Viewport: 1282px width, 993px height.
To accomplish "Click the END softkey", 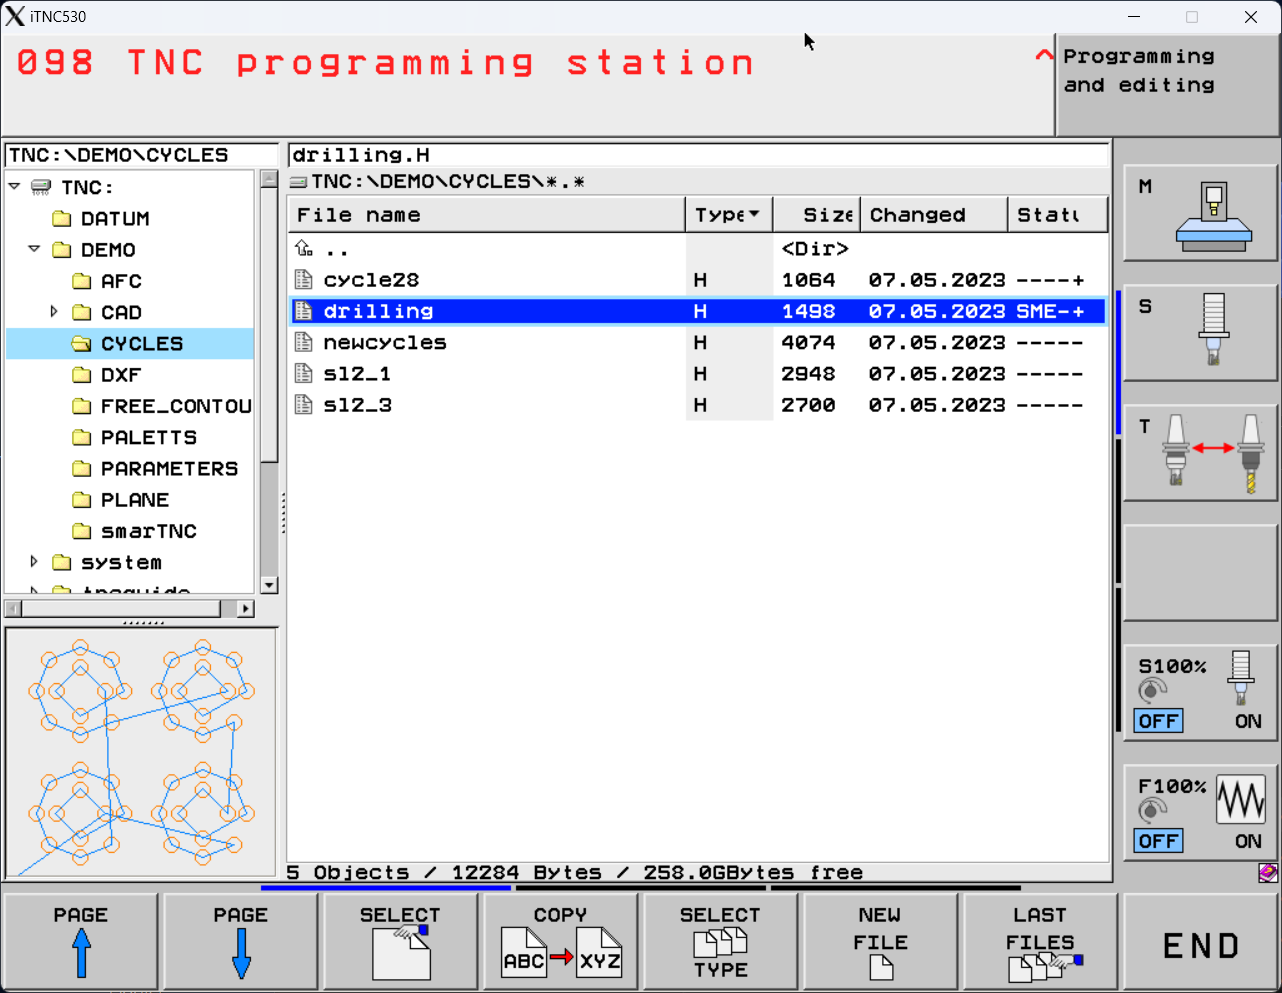I will click(x=1201, y=942).
